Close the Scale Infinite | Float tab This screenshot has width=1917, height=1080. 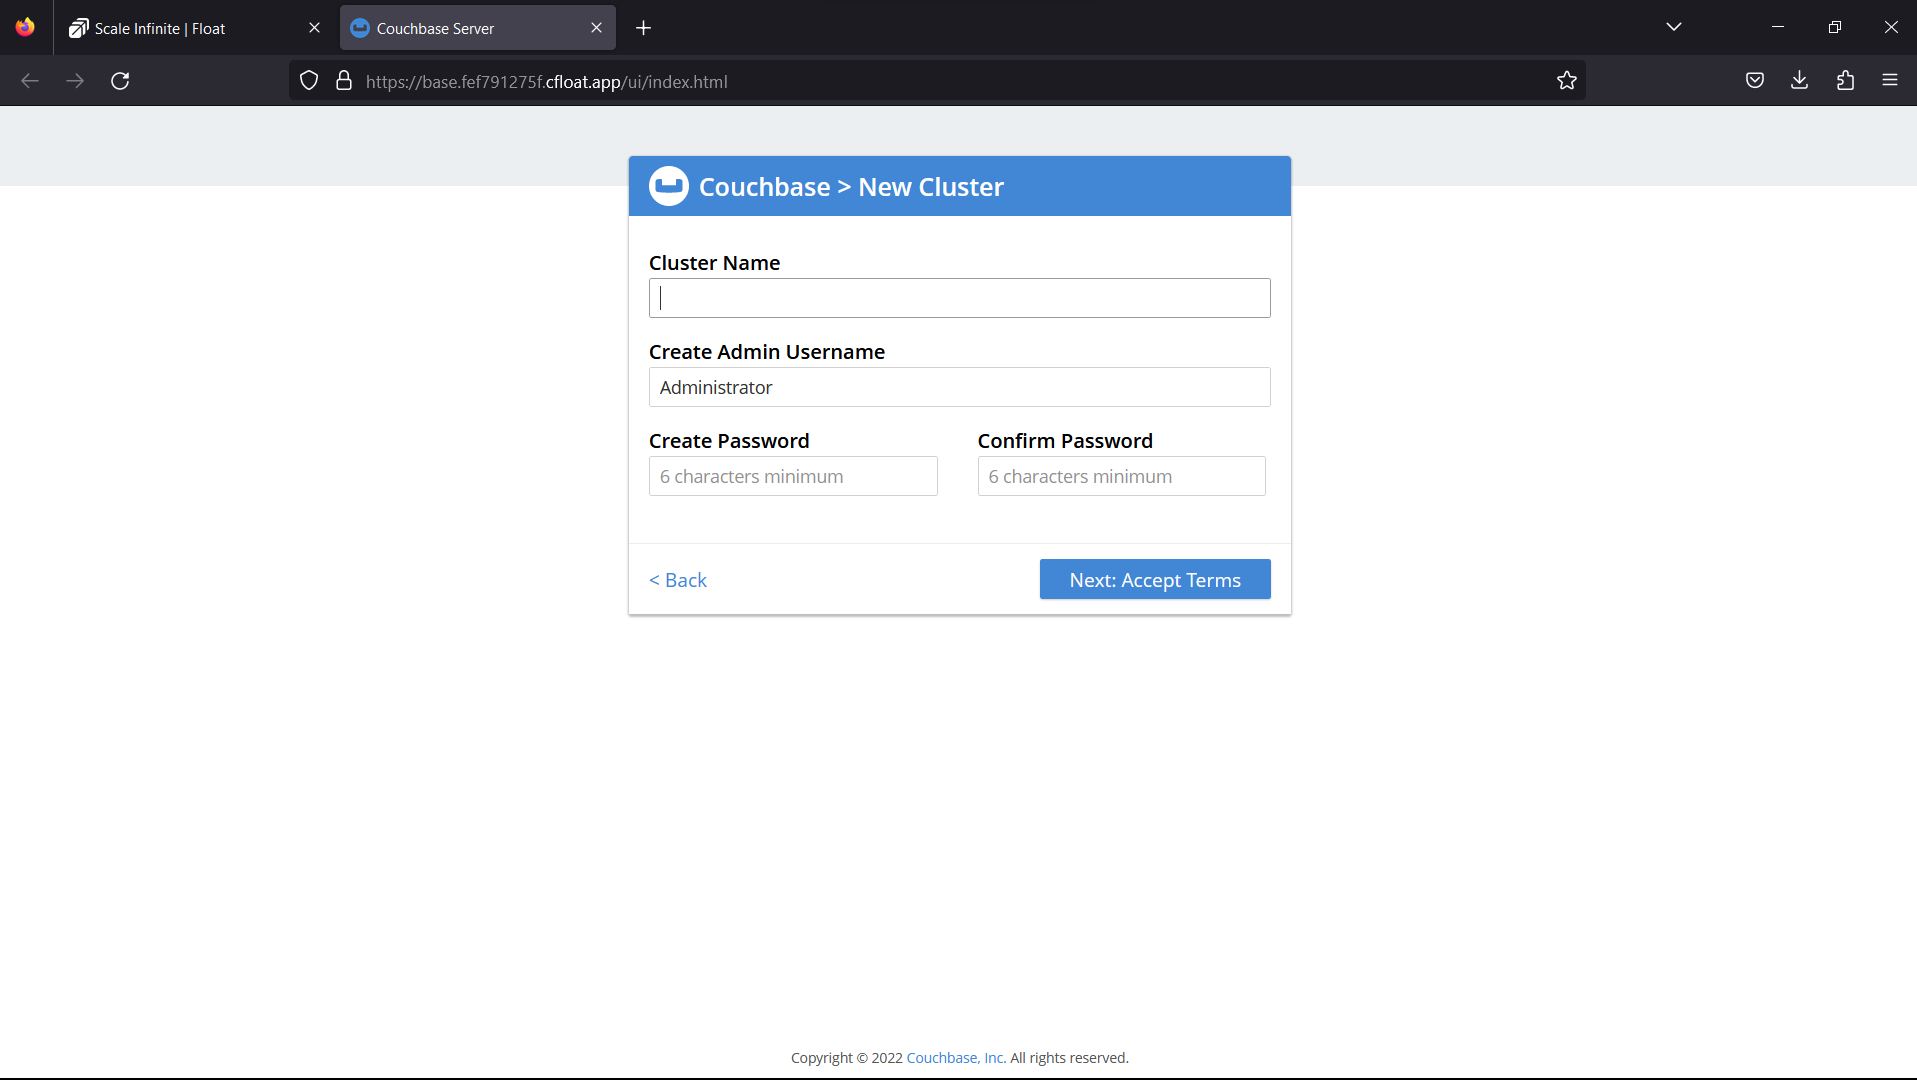coord(315,28)
